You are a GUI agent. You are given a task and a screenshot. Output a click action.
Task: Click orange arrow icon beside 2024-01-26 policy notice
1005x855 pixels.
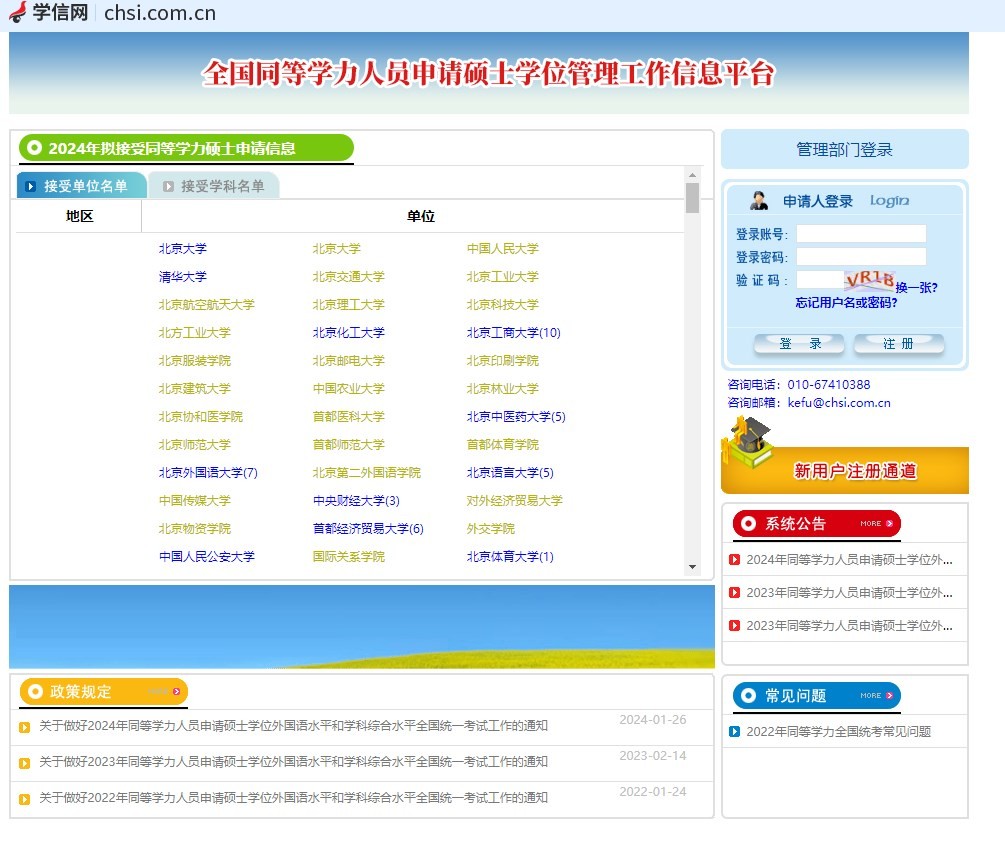24,727
